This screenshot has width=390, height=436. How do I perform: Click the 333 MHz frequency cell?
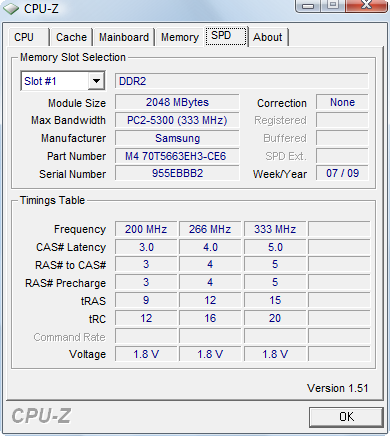[x=275, y=229]
